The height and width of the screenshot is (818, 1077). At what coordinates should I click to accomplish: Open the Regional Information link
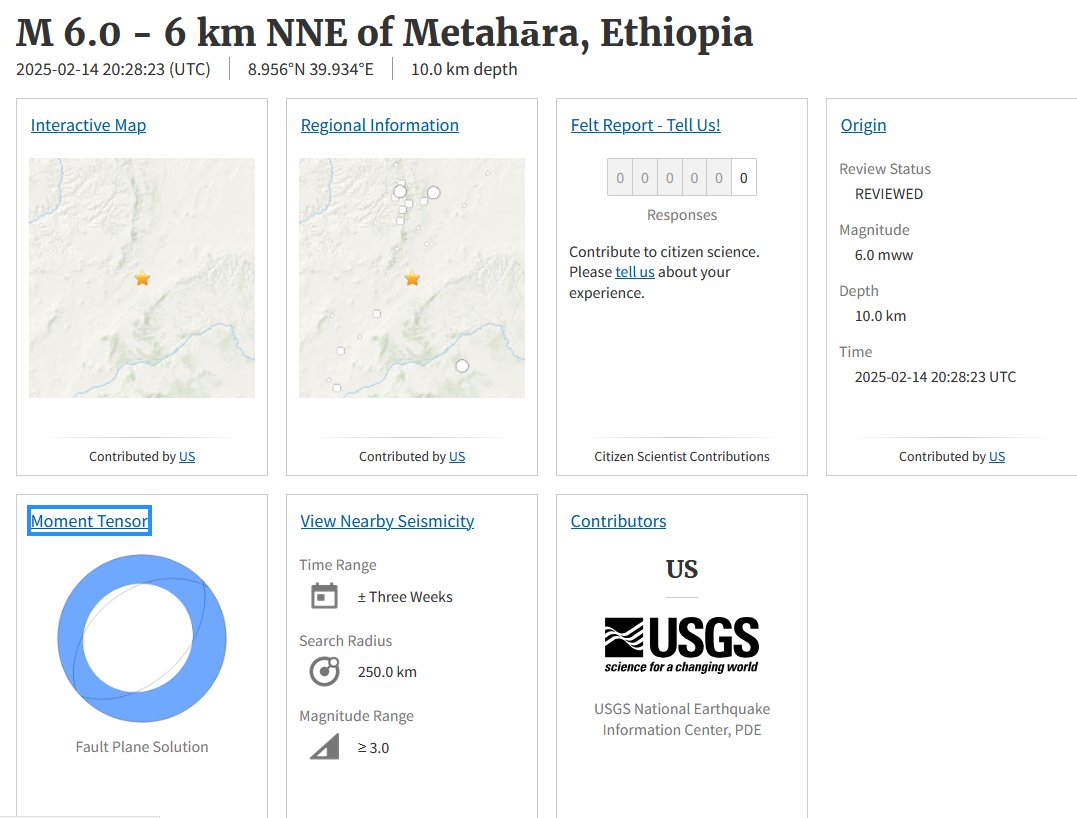[x=380, y=125]
